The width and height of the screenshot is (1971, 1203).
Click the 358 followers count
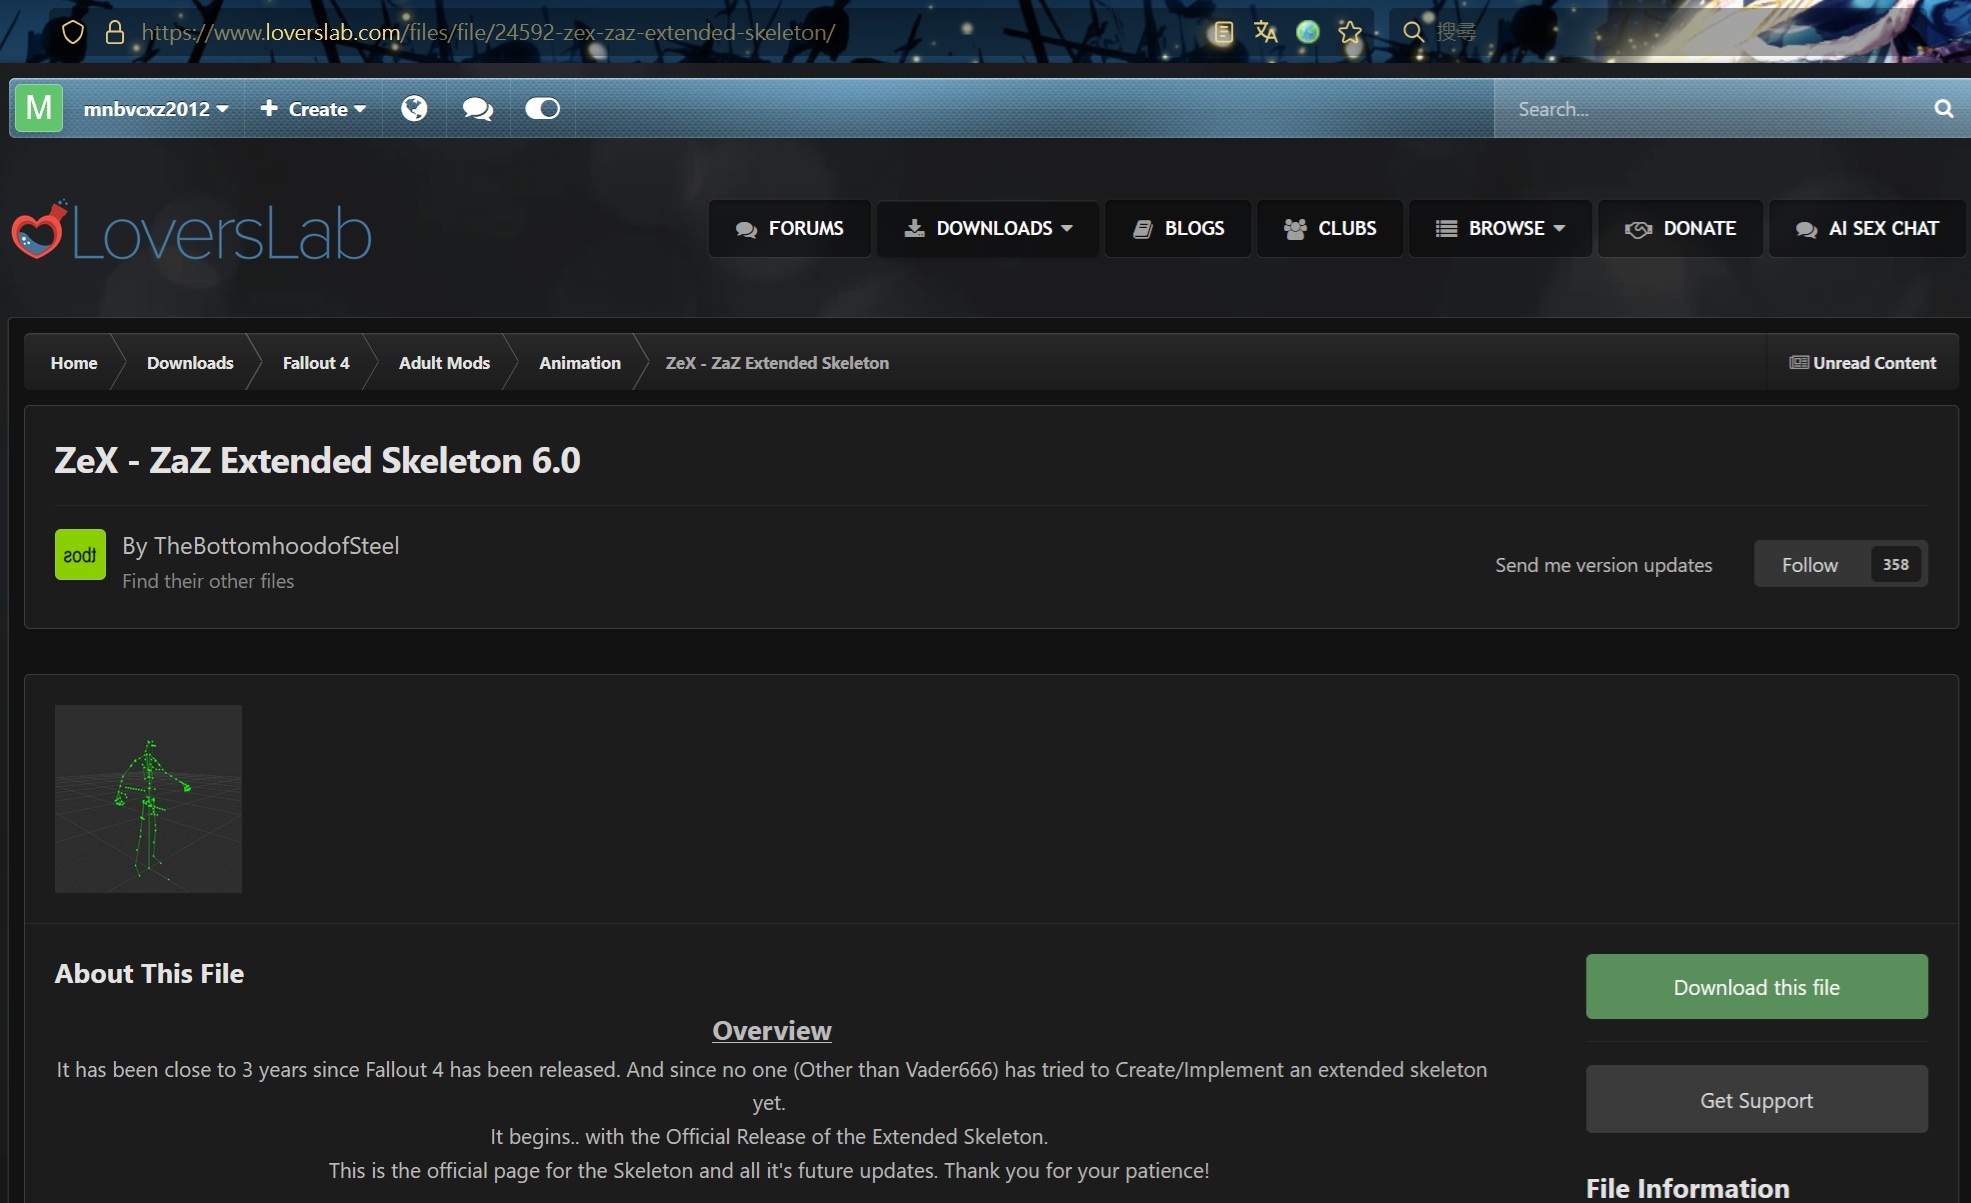(x=1895, y=565)
